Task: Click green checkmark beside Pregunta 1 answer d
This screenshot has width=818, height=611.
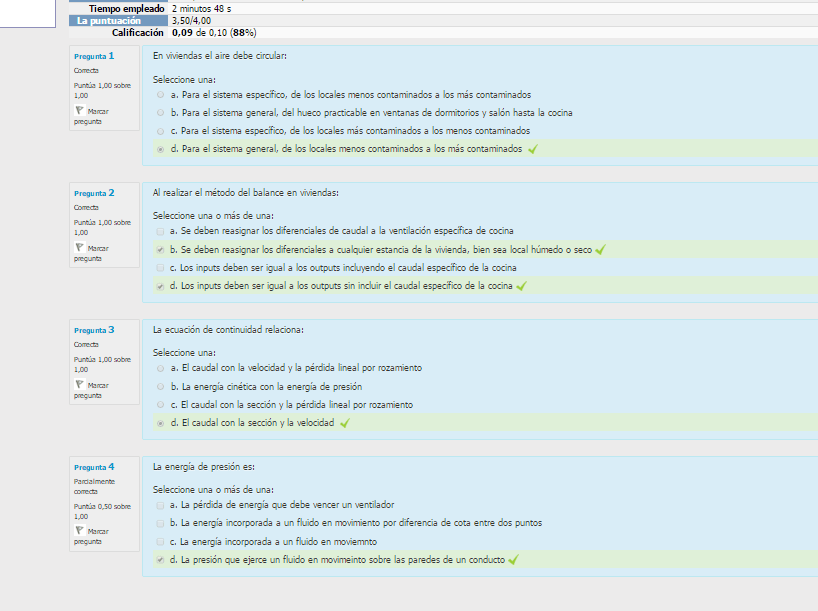Action: (533, 149)
